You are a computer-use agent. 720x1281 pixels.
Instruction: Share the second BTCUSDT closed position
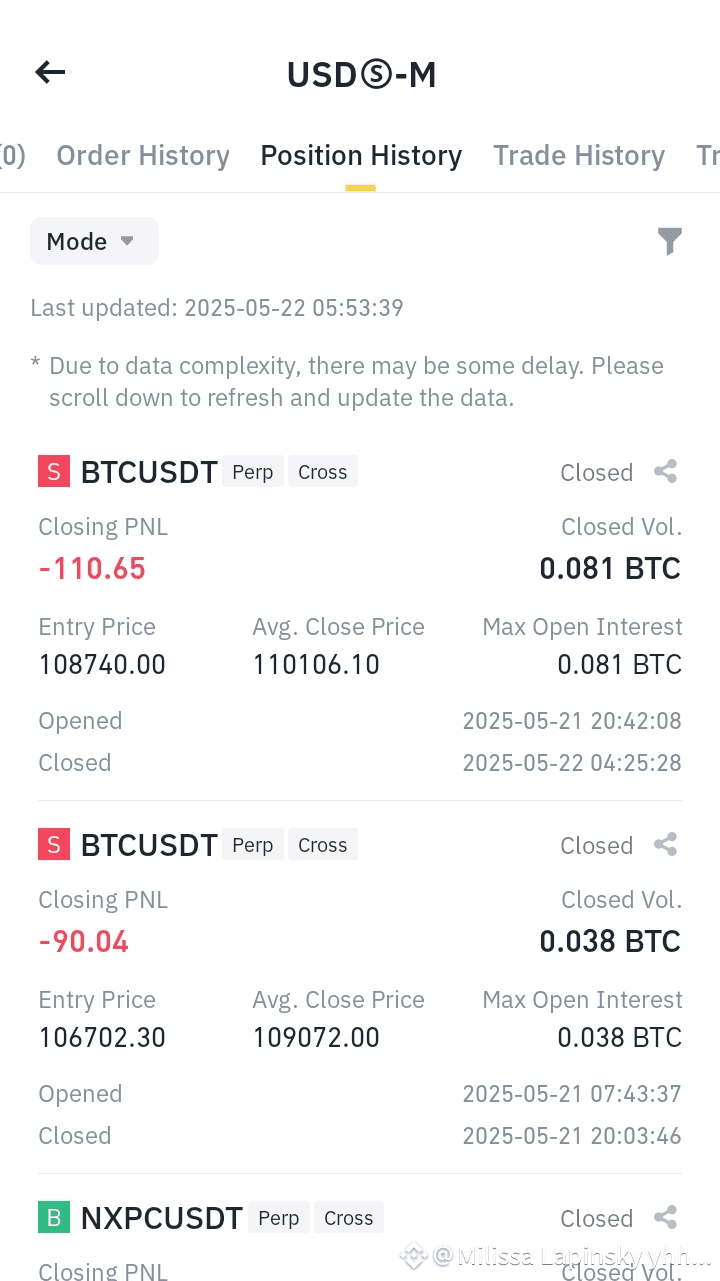click(x=665, y=845)
